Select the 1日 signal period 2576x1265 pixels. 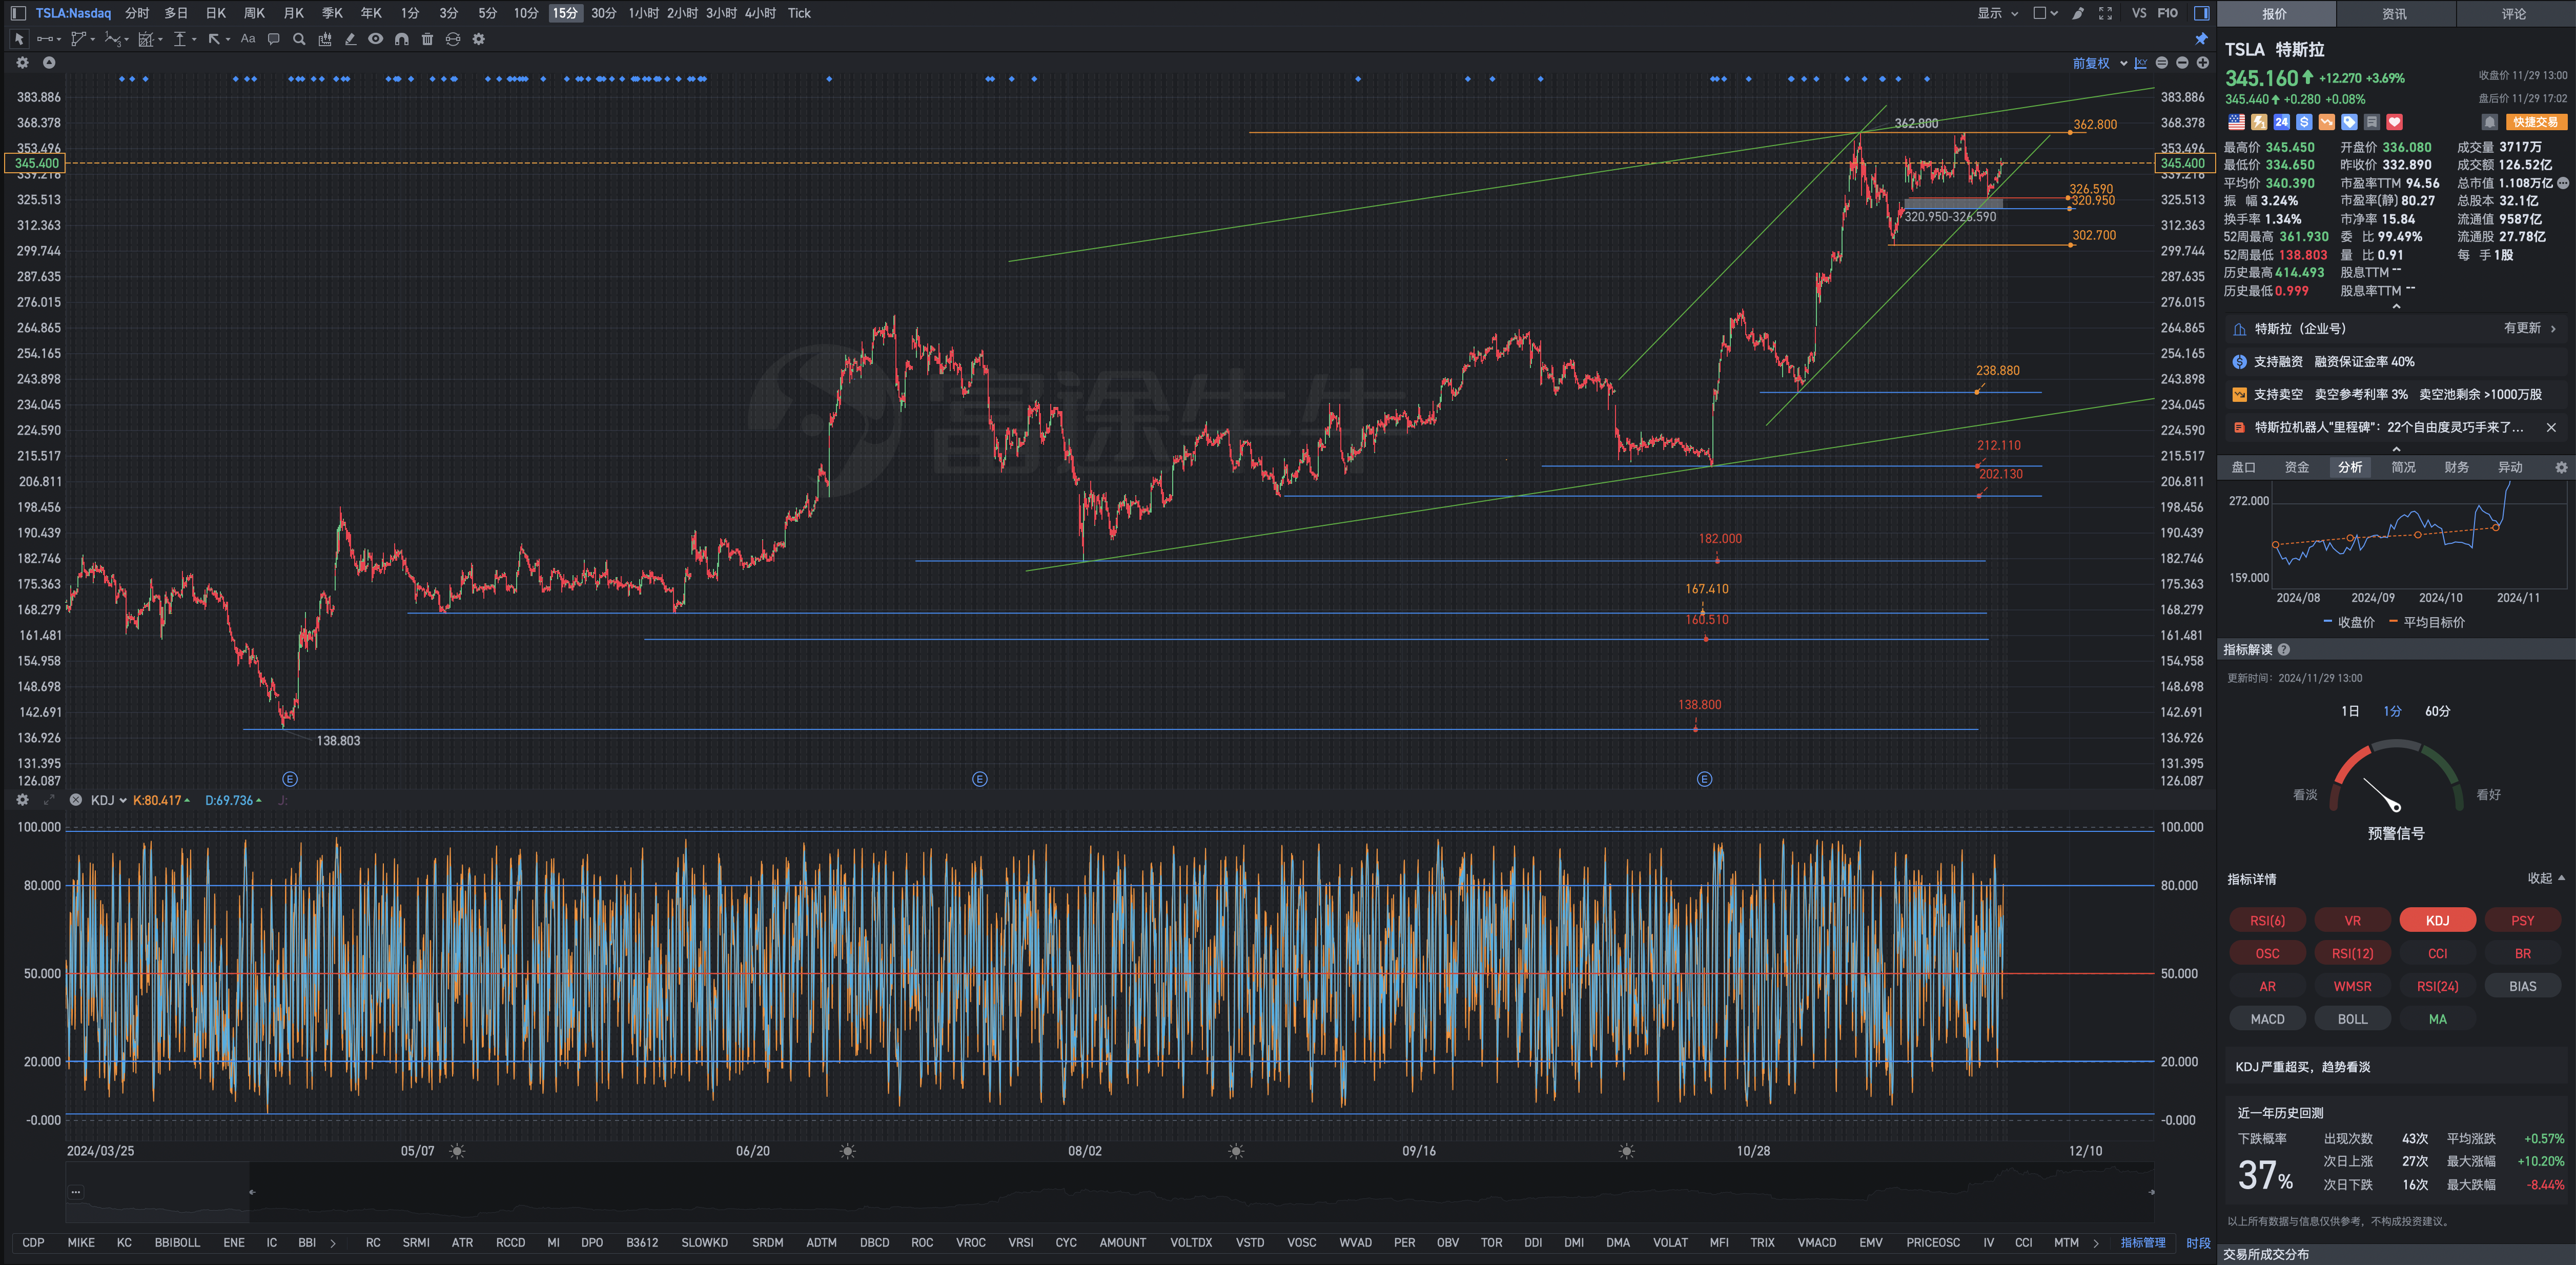2350,711
